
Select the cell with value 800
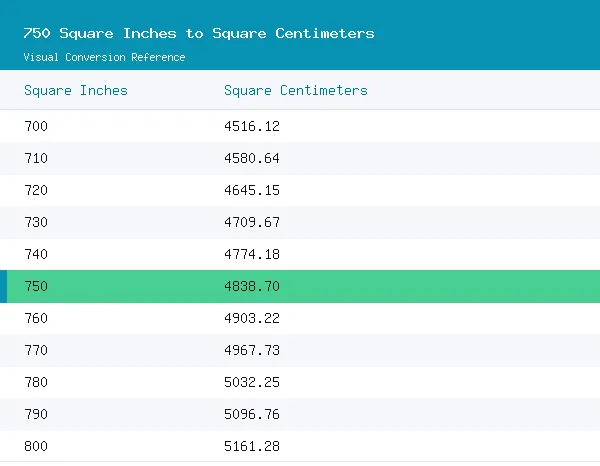(36, 446)
